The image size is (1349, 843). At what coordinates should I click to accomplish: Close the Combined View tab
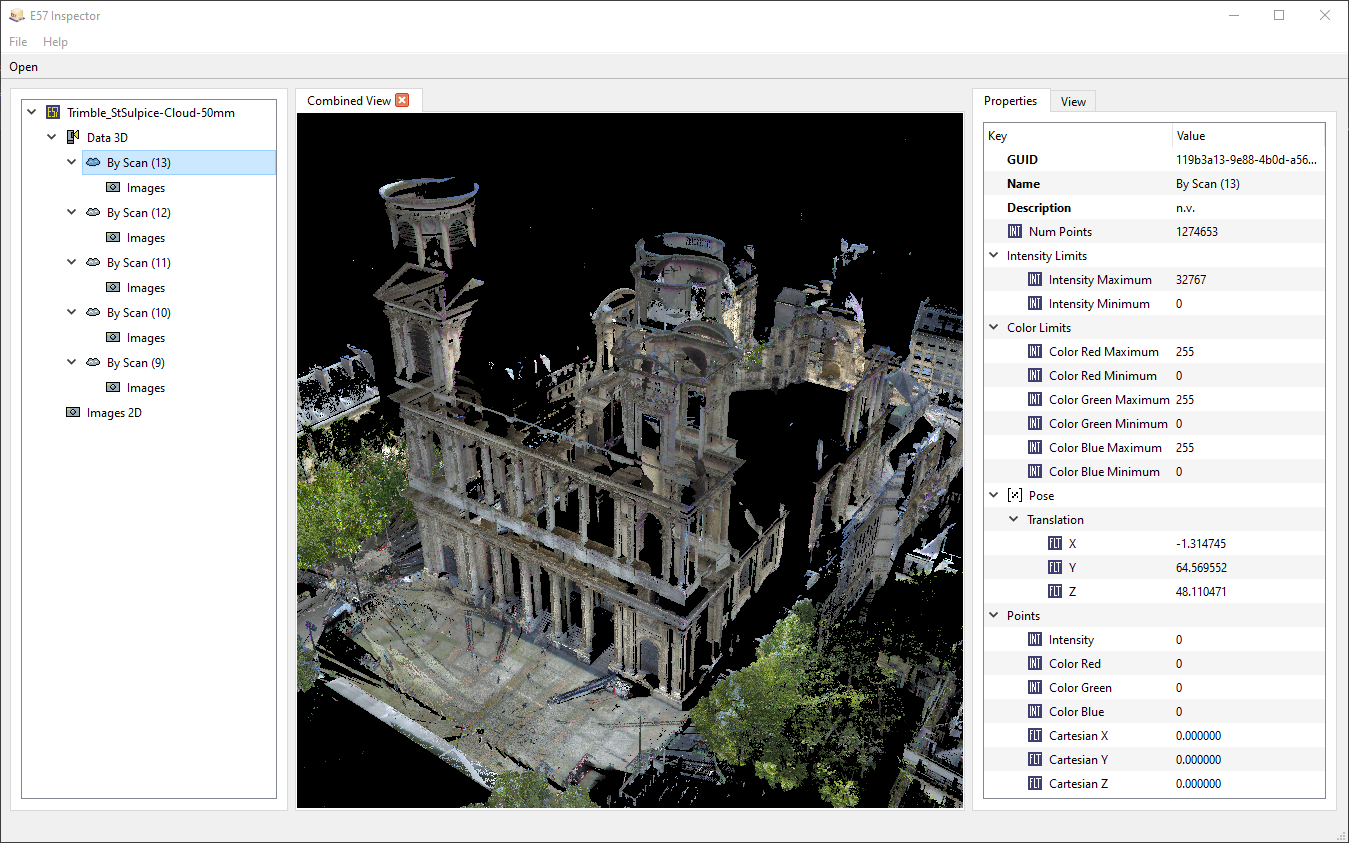[x=402, y=100]
